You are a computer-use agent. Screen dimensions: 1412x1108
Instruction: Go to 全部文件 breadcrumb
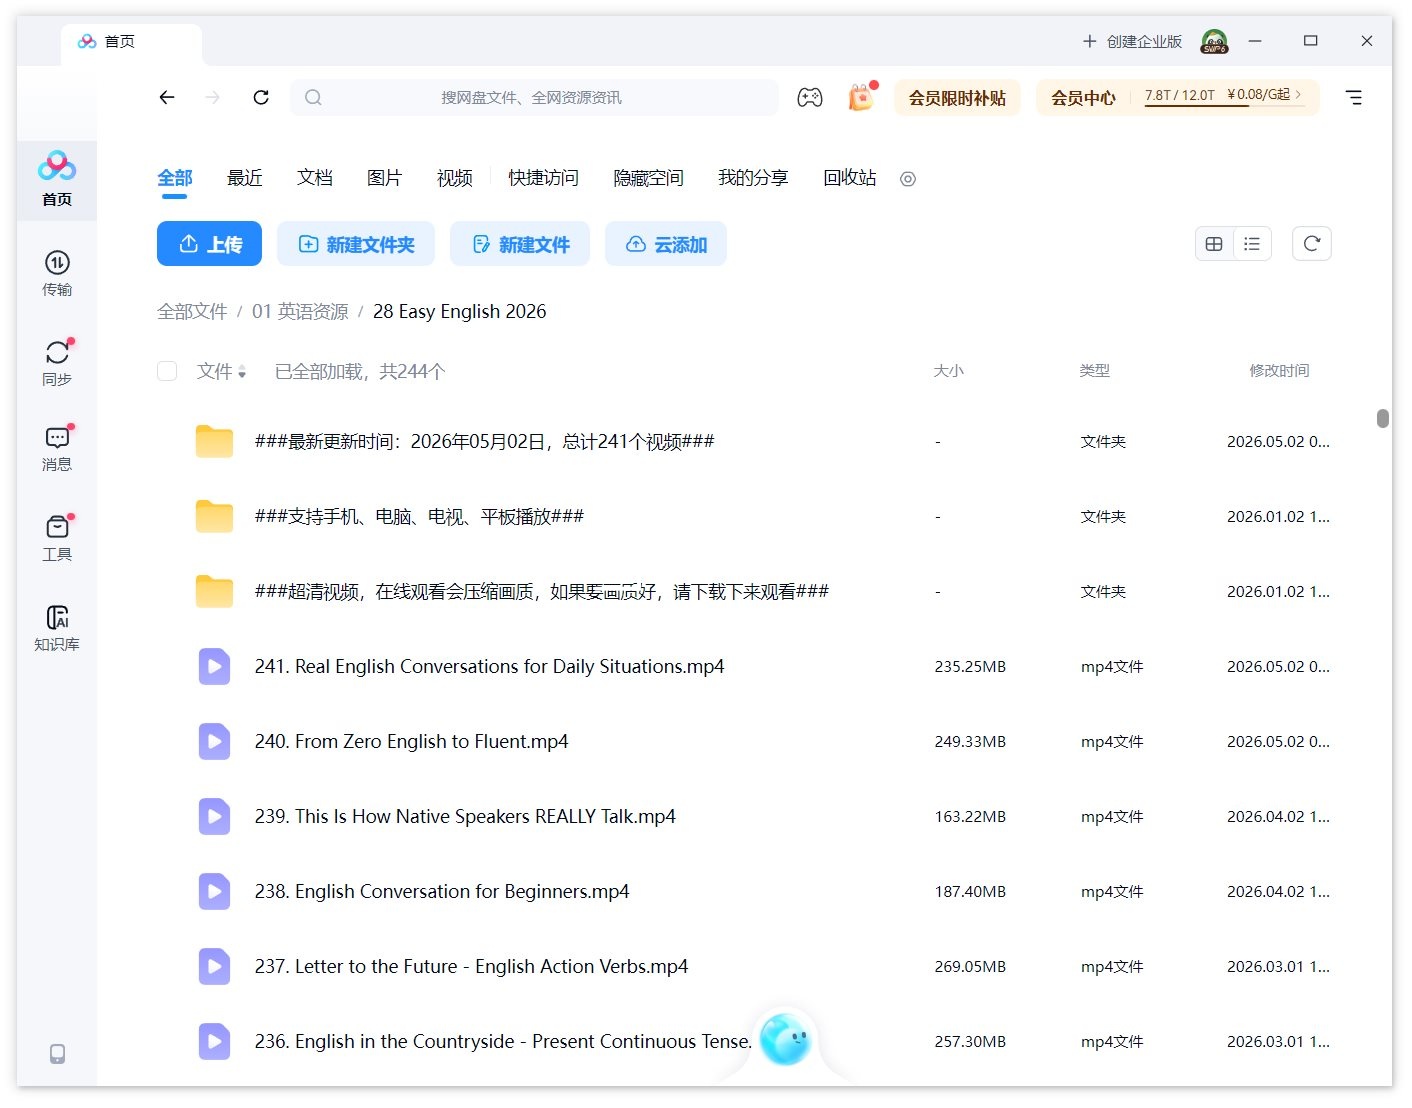pyautogui.click(x=192, y=311)
